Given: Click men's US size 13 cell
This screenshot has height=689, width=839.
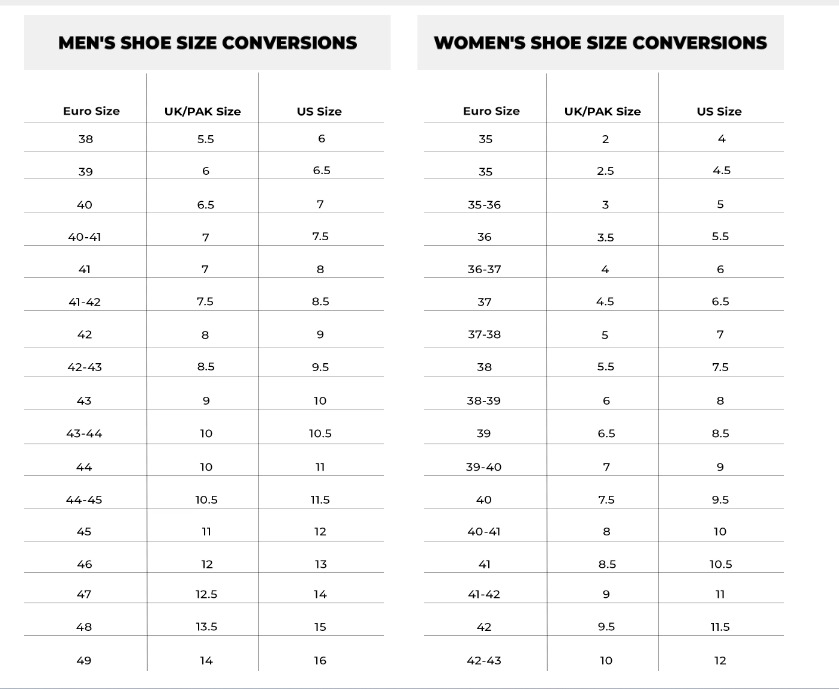Looking at the screenshot, I should pos(320,564).
